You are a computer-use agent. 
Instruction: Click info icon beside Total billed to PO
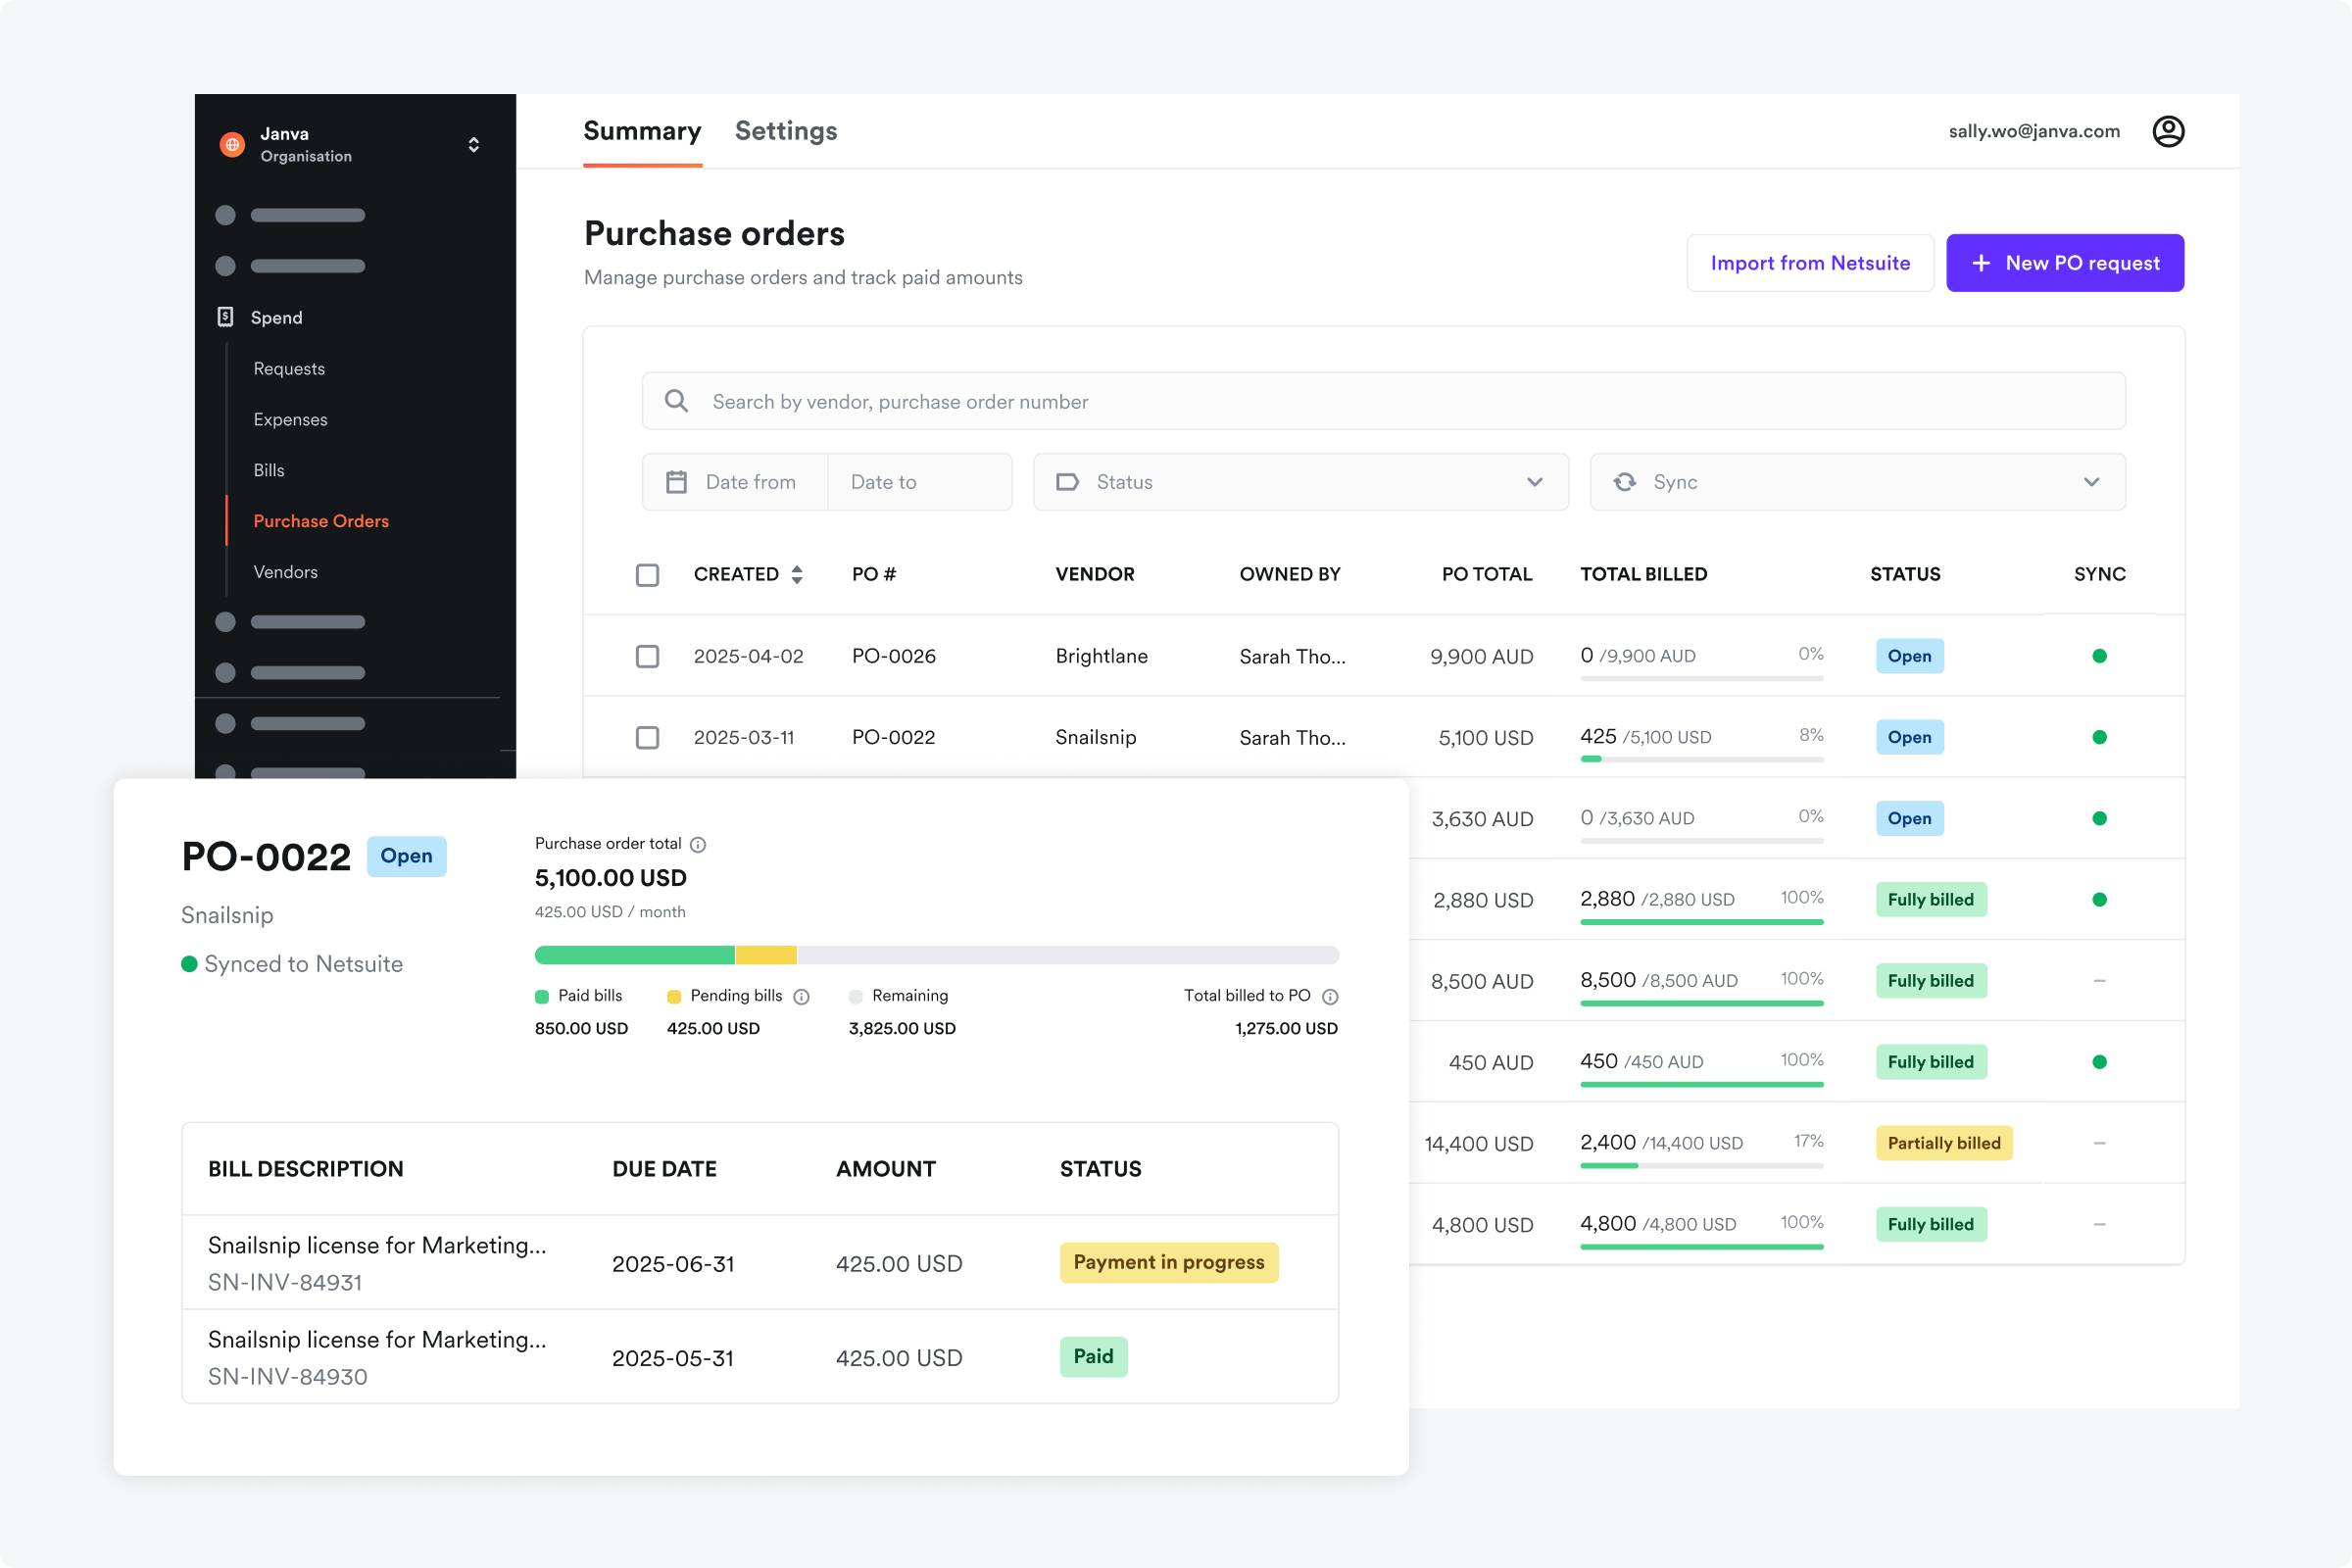click(1329, 996)
